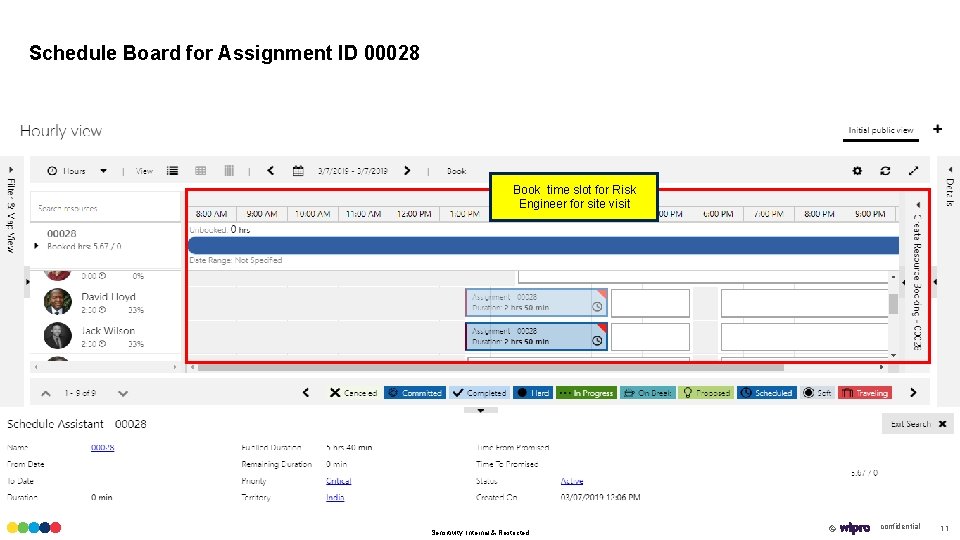
Task: Select the Traveling status legend
Action: pos(865,393)
